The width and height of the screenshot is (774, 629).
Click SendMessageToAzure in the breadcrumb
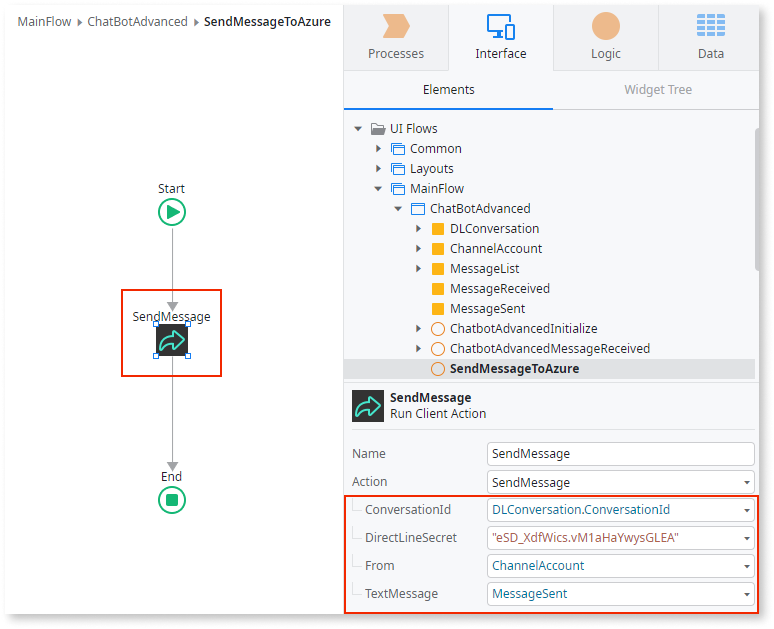267,22
